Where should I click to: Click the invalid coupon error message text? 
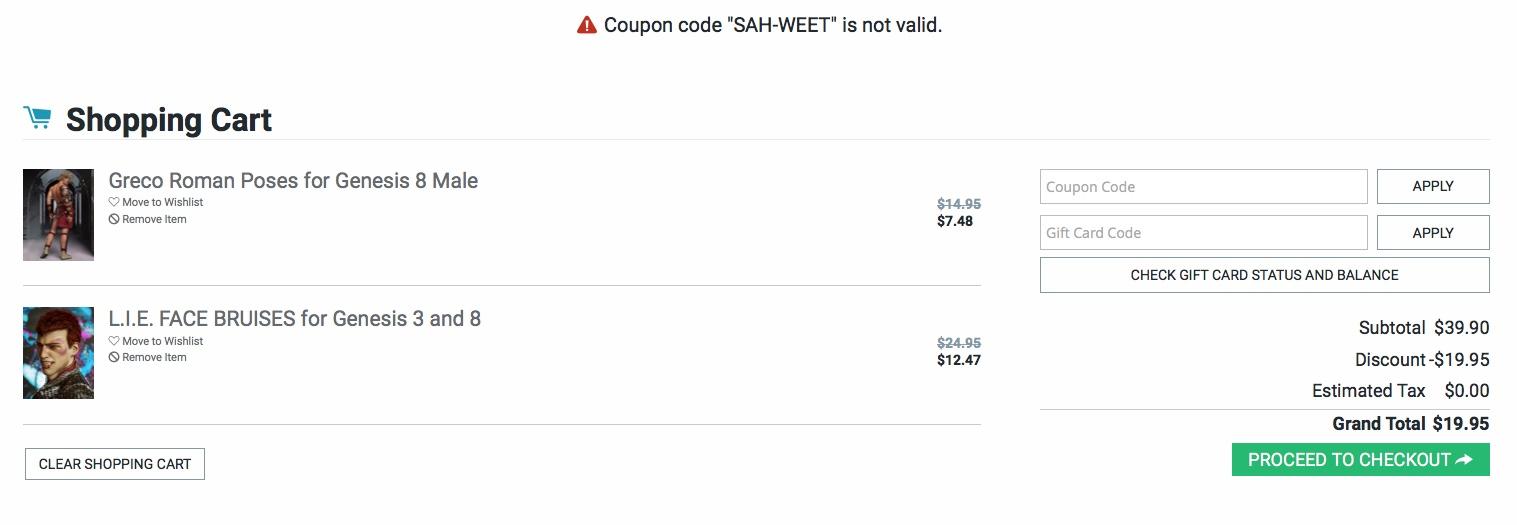coord(773,25)
